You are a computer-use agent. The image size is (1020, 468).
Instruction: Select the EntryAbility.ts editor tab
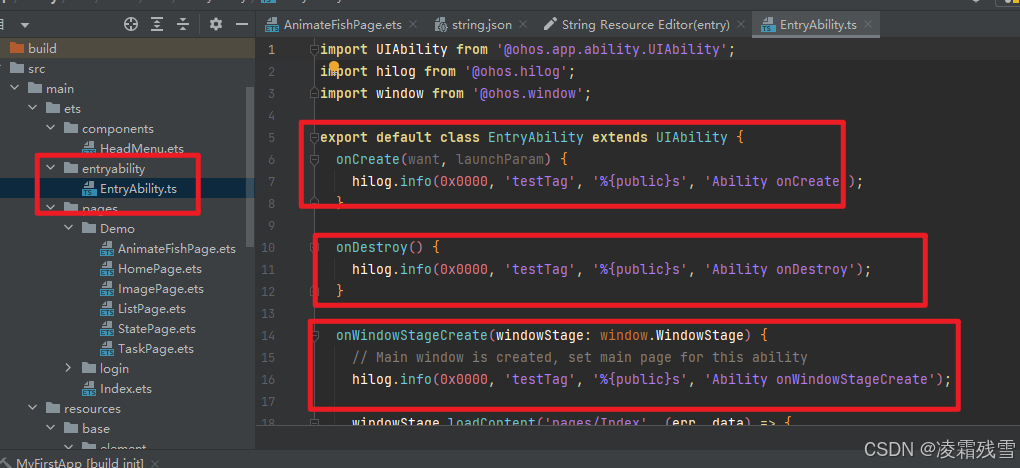818,25
